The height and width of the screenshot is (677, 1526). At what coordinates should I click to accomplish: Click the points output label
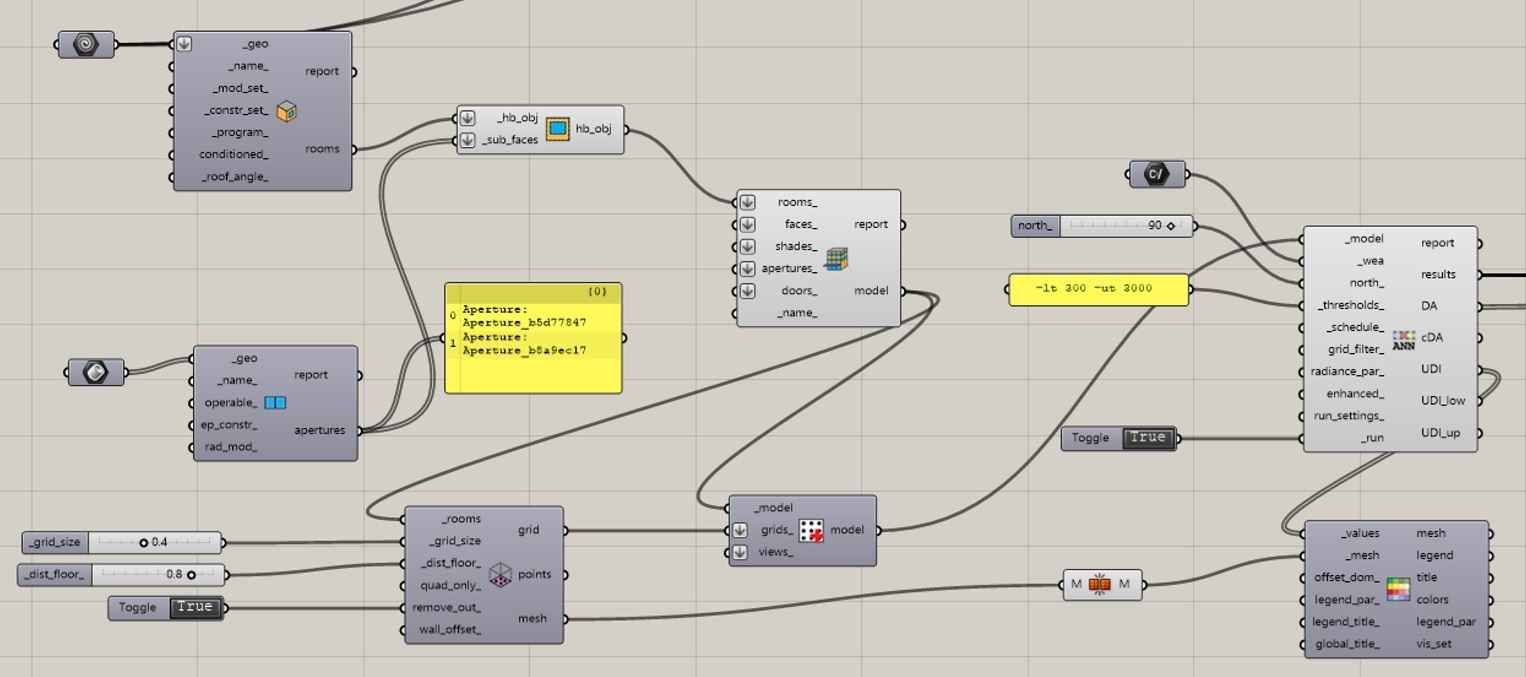pyautogui.click(x=535, y=575)
